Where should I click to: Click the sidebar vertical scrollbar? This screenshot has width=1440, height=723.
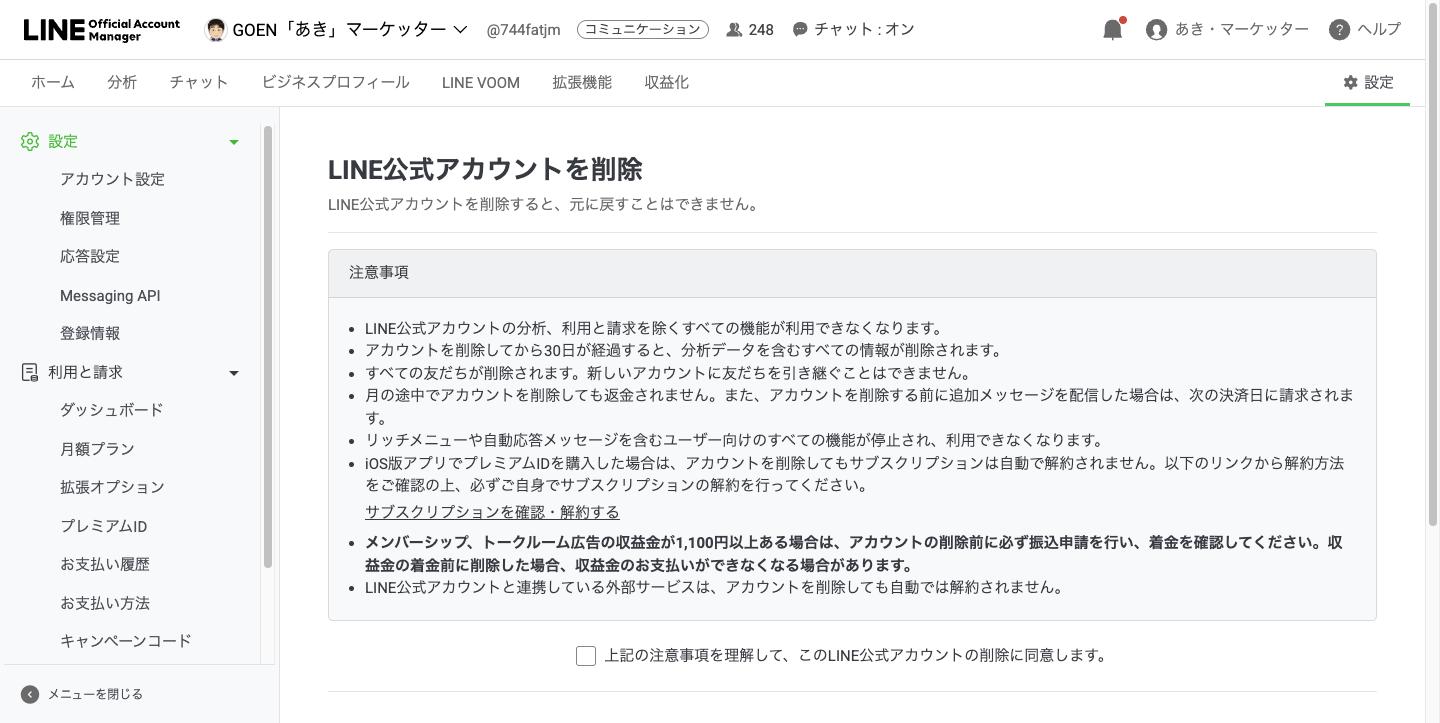tap(268, 346)
